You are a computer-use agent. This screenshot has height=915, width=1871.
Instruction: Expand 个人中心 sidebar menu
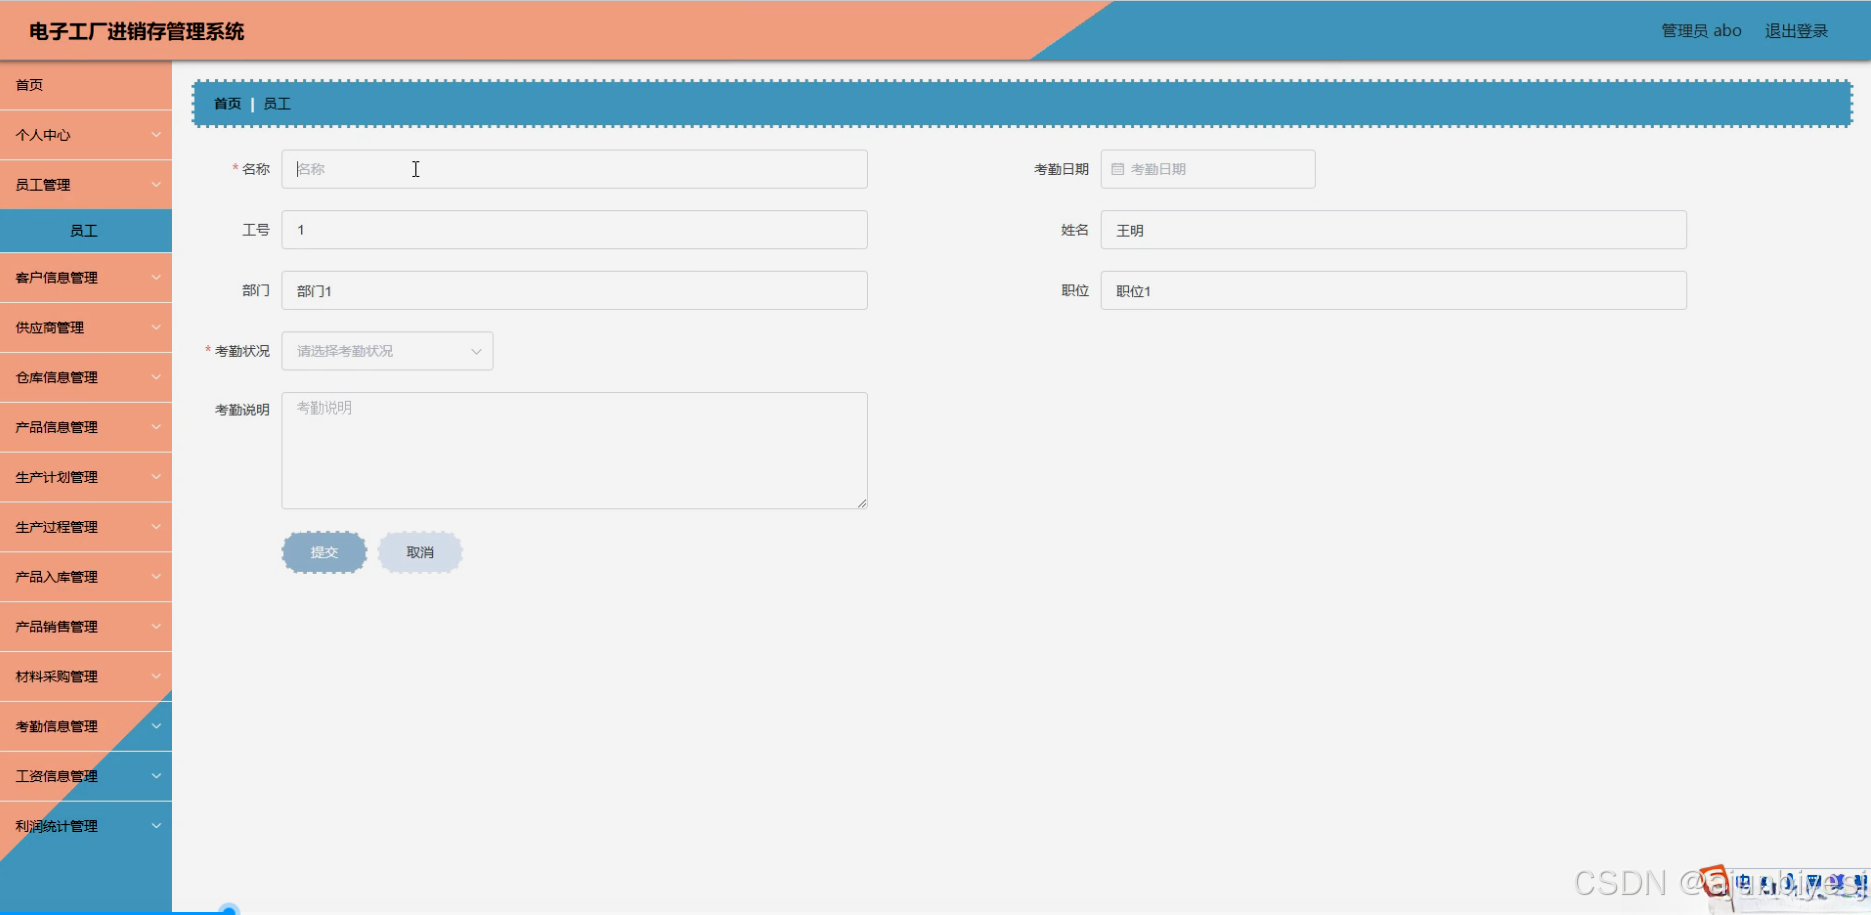tap(86, 135)
